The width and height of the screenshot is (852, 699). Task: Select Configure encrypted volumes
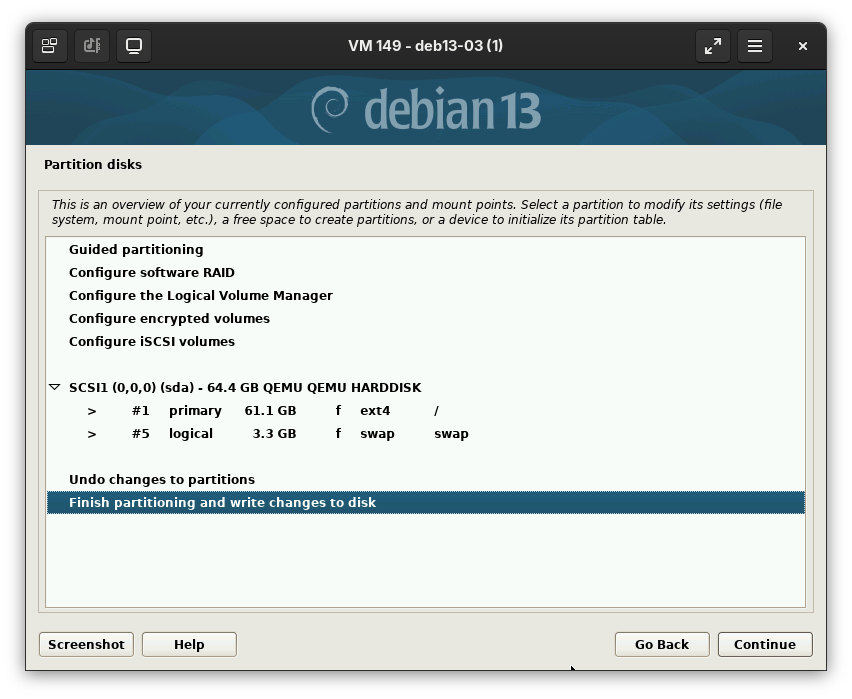[x=169, y=318]
